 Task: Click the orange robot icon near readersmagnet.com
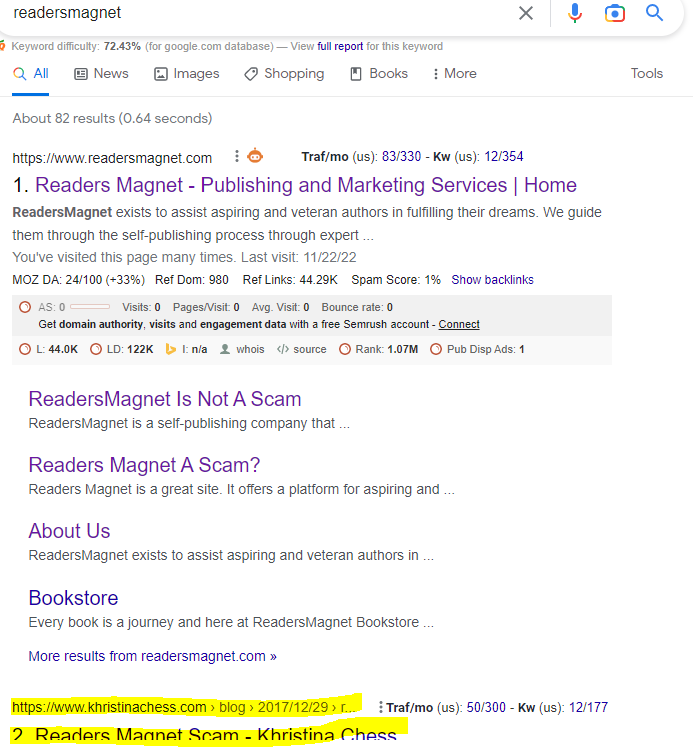tap(255, 156)
